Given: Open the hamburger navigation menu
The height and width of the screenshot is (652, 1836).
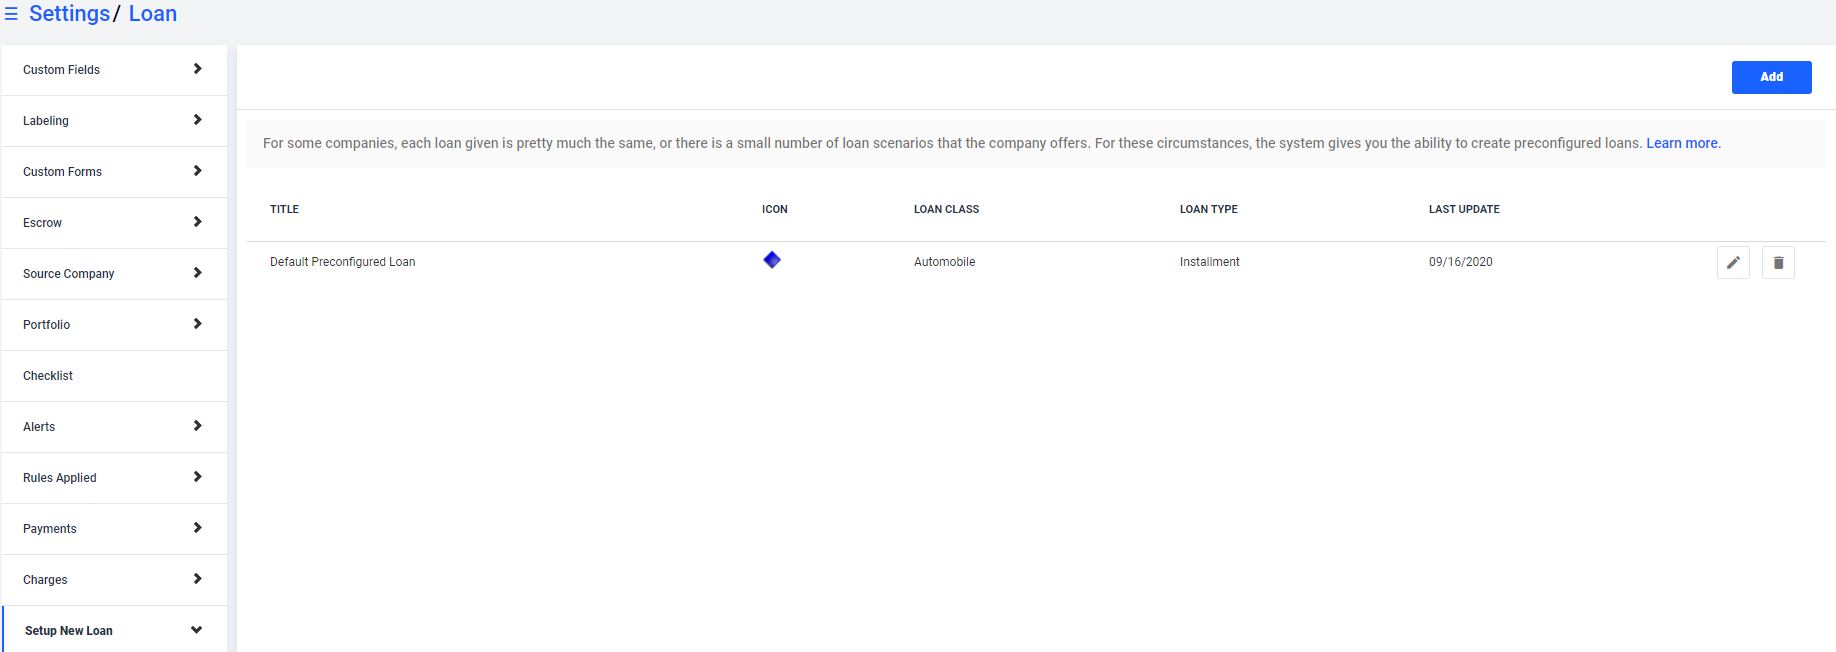Looking at the screenshot, I should (x=11, y=14).
